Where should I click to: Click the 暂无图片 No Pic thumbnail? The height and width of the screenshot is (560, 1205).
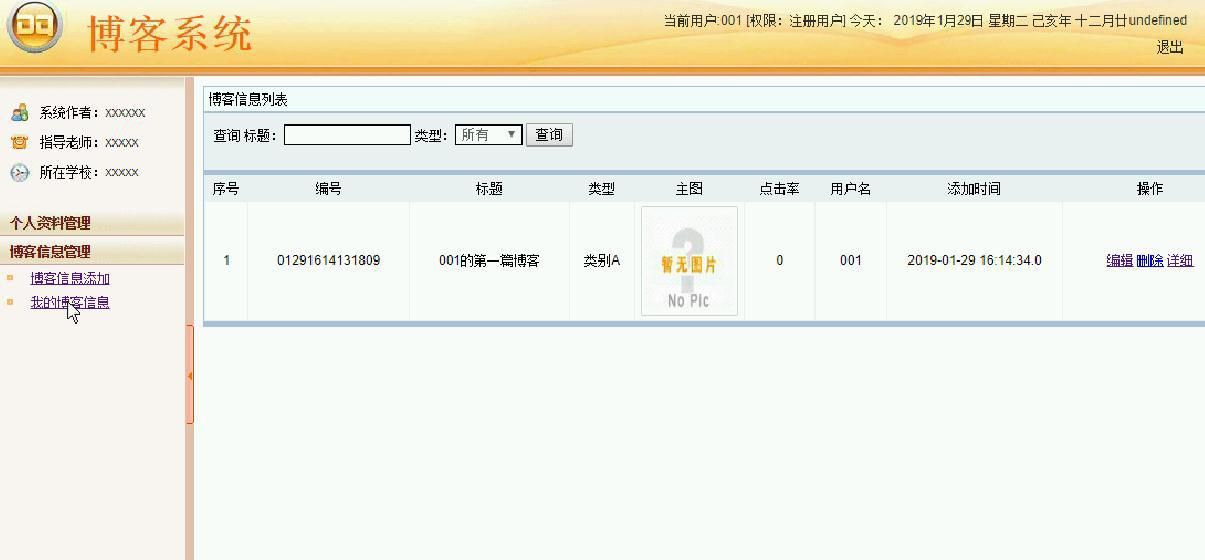(689, 261)
